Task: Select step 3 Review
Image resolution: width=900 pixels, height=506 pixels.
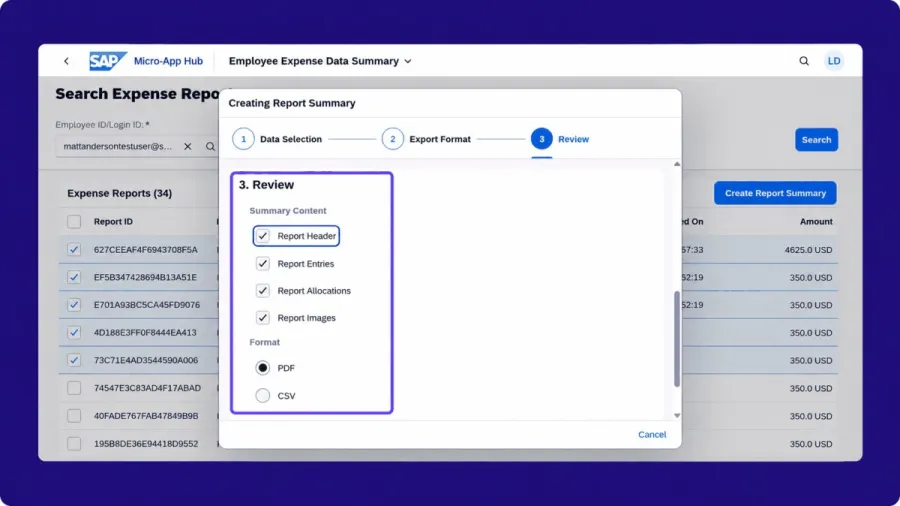Action: (x=560, y=139)
